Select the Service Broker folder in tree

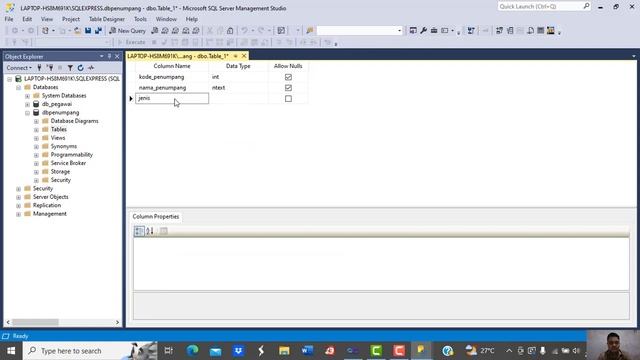[68, 163]
